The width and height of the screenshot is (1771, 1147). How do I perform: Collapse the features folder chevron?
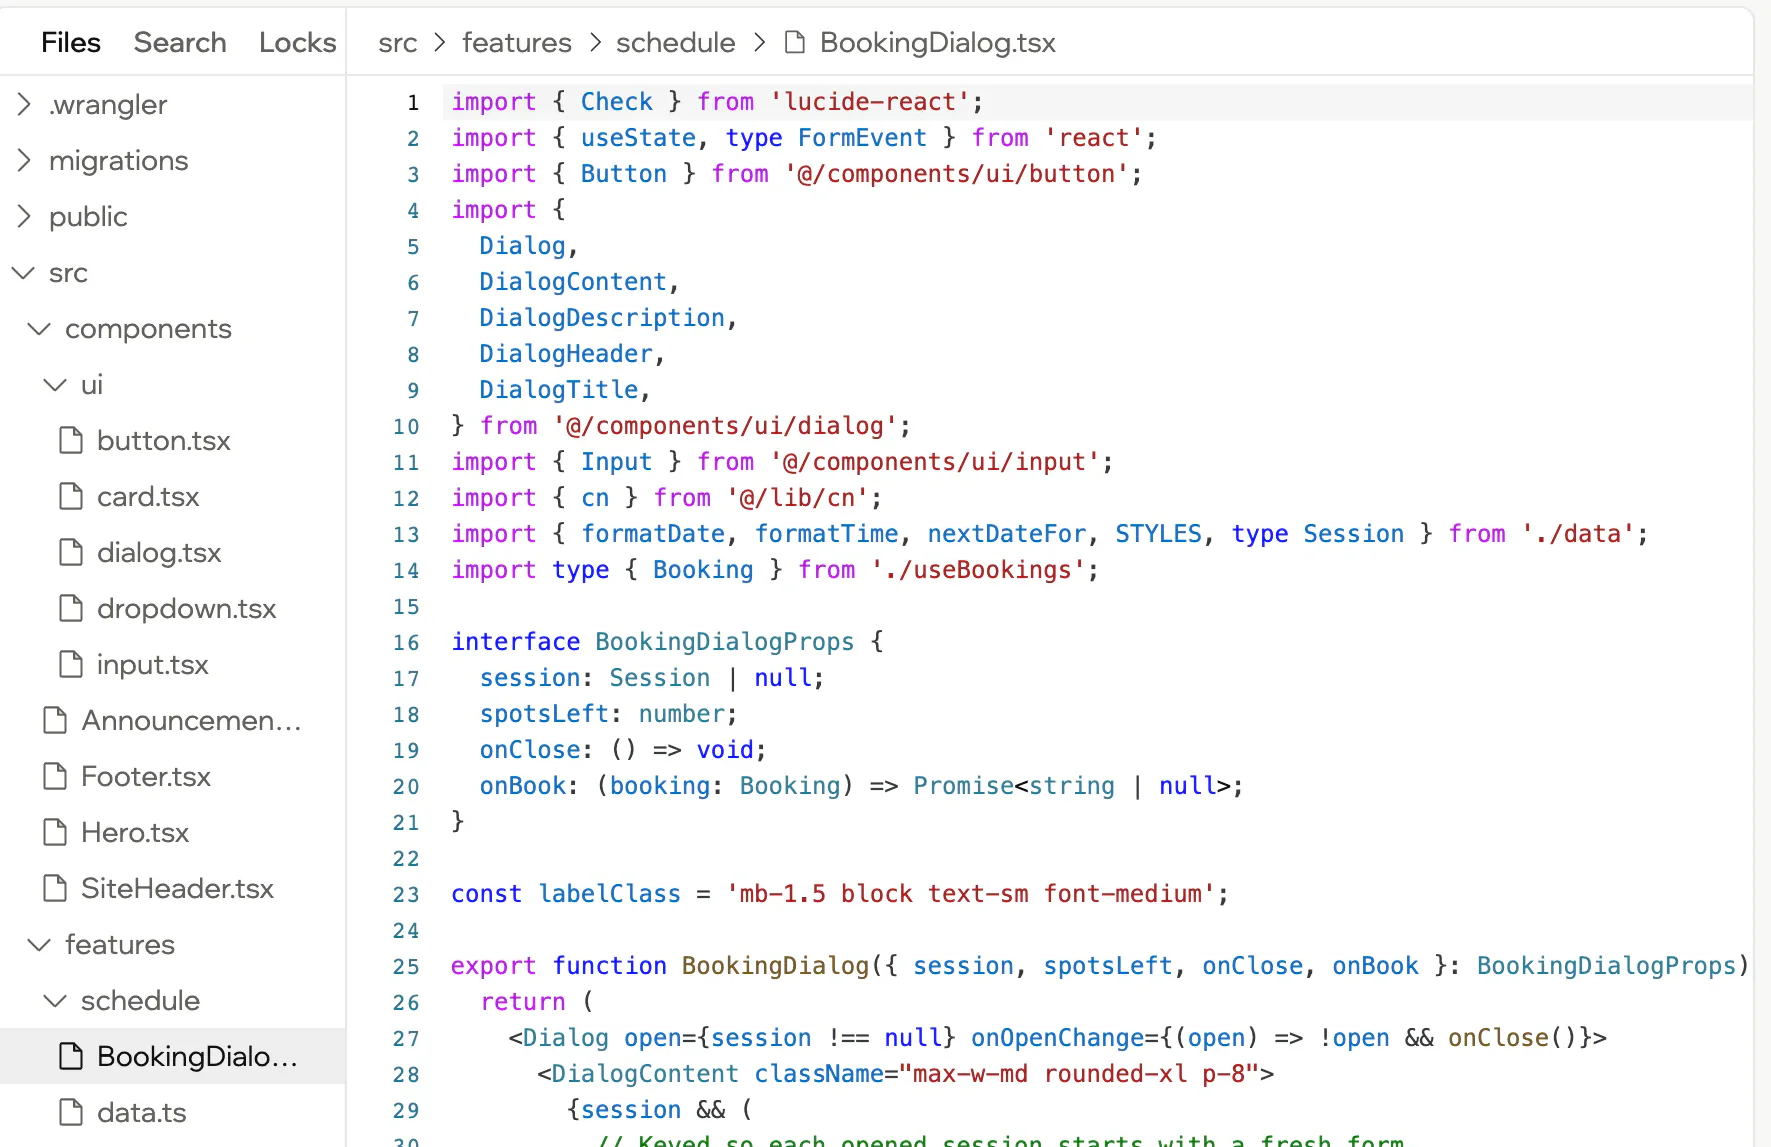[39, 944]
